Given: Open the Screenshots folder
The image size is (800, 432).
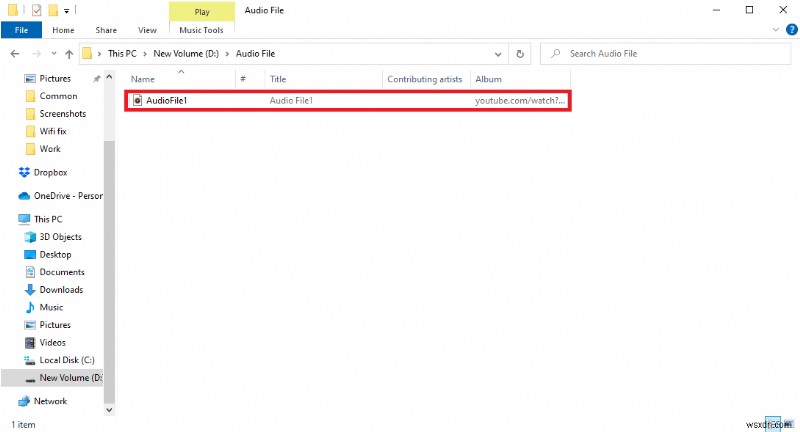Looking at the screenshot, I should point(63,114).
